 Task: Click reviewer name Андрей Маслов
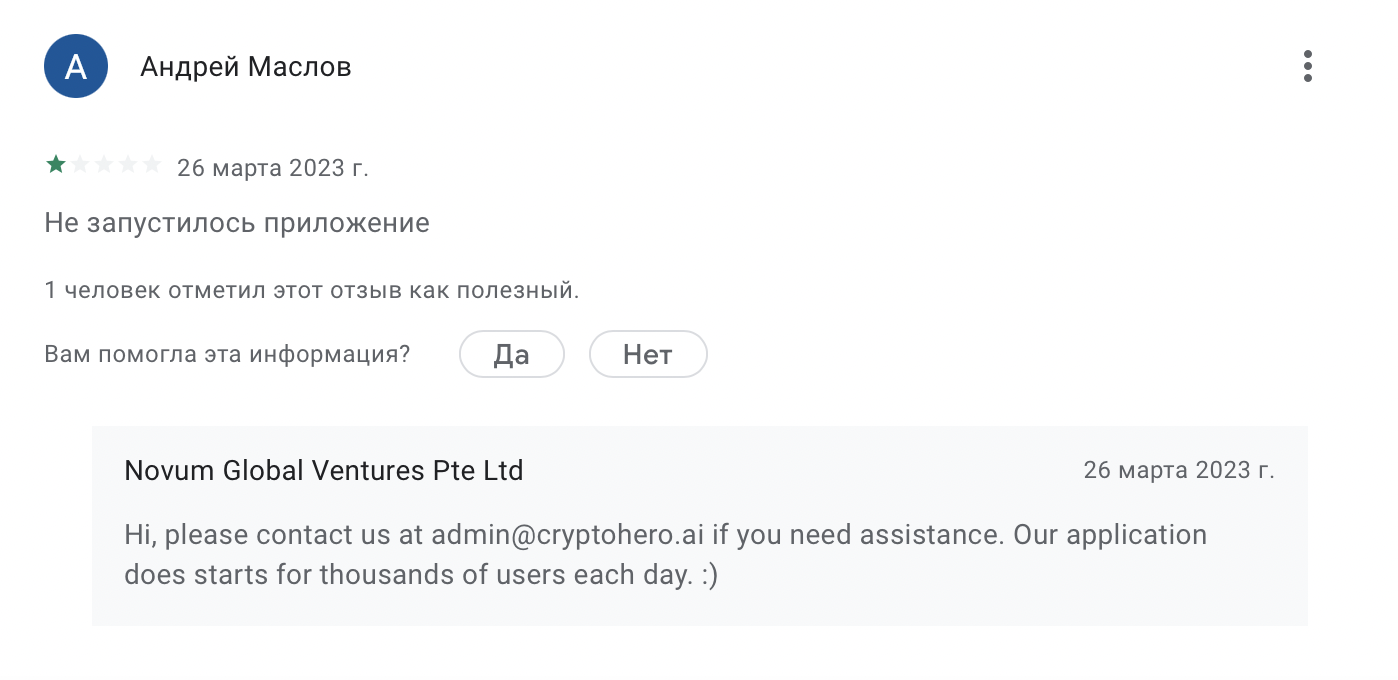[x=246, y=67]
